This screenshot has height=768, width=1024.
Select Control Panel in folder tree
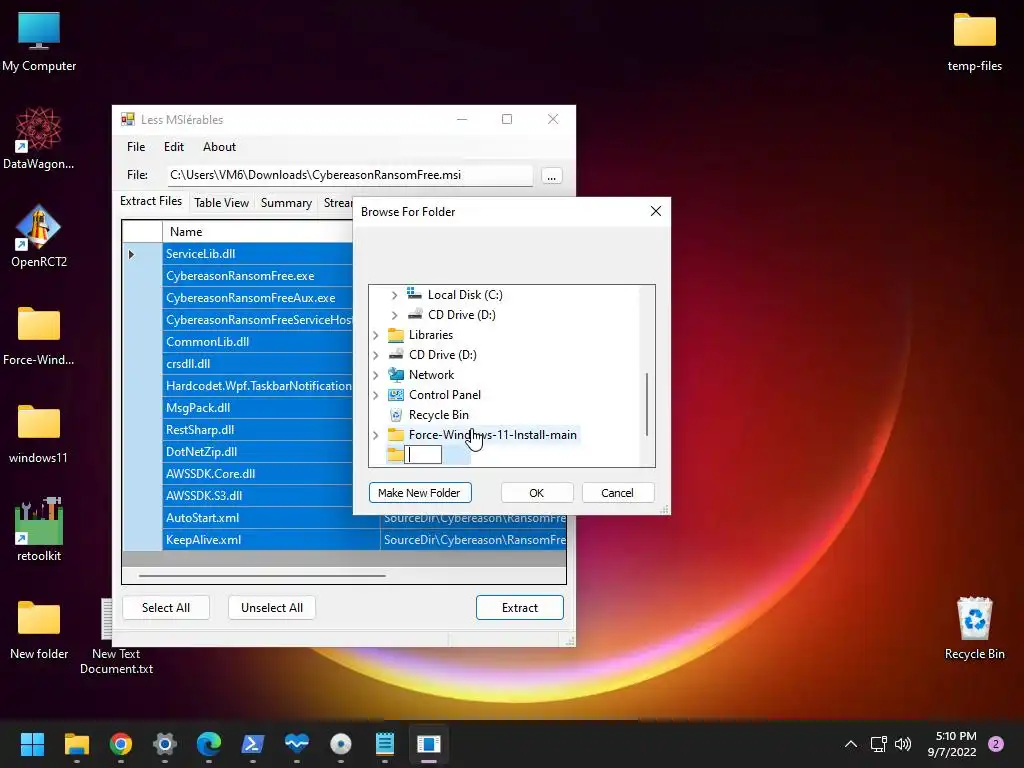pyautogui.click(x=445, y=395)
